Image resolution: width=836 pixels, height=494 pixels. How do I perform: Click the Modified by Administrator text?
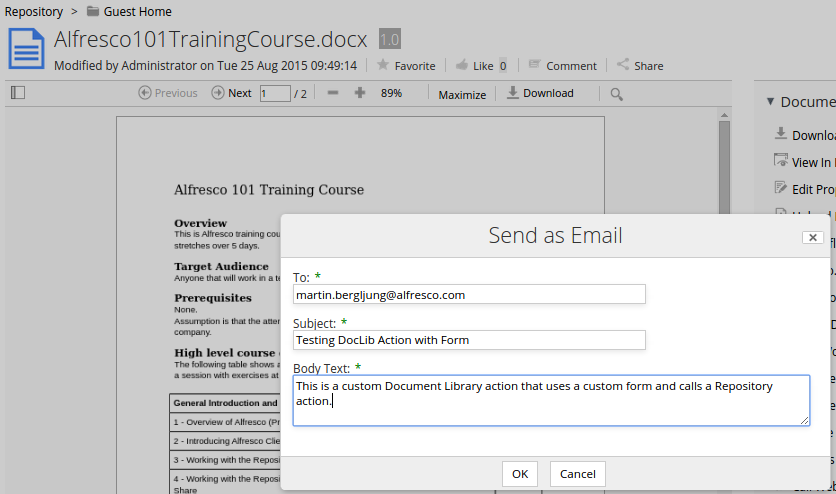tap(205, 66)
